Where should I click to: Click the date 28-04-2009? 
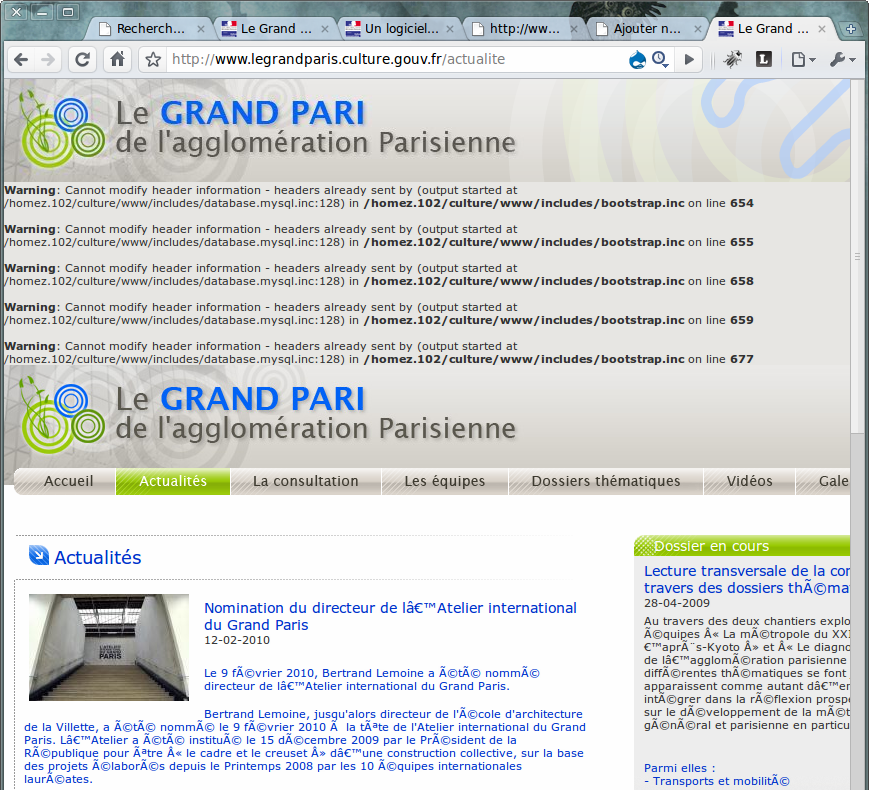[x=677, y=603]
